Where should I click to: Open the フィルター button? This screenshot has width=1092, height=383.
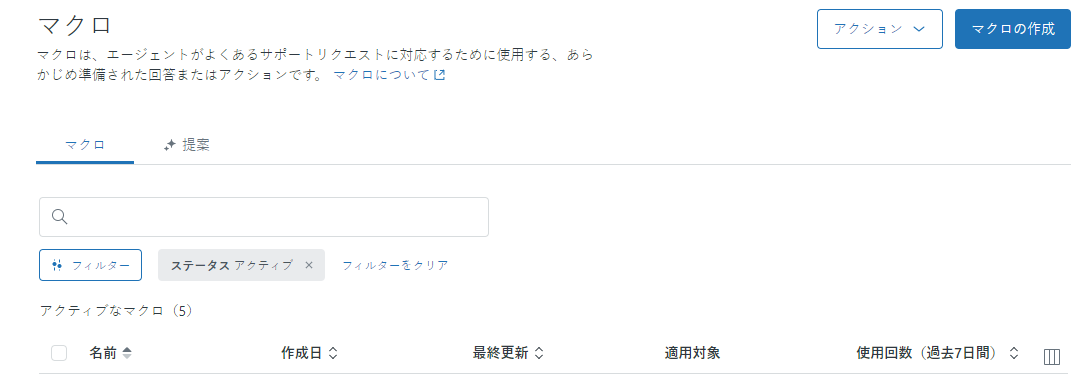[91, 265]
